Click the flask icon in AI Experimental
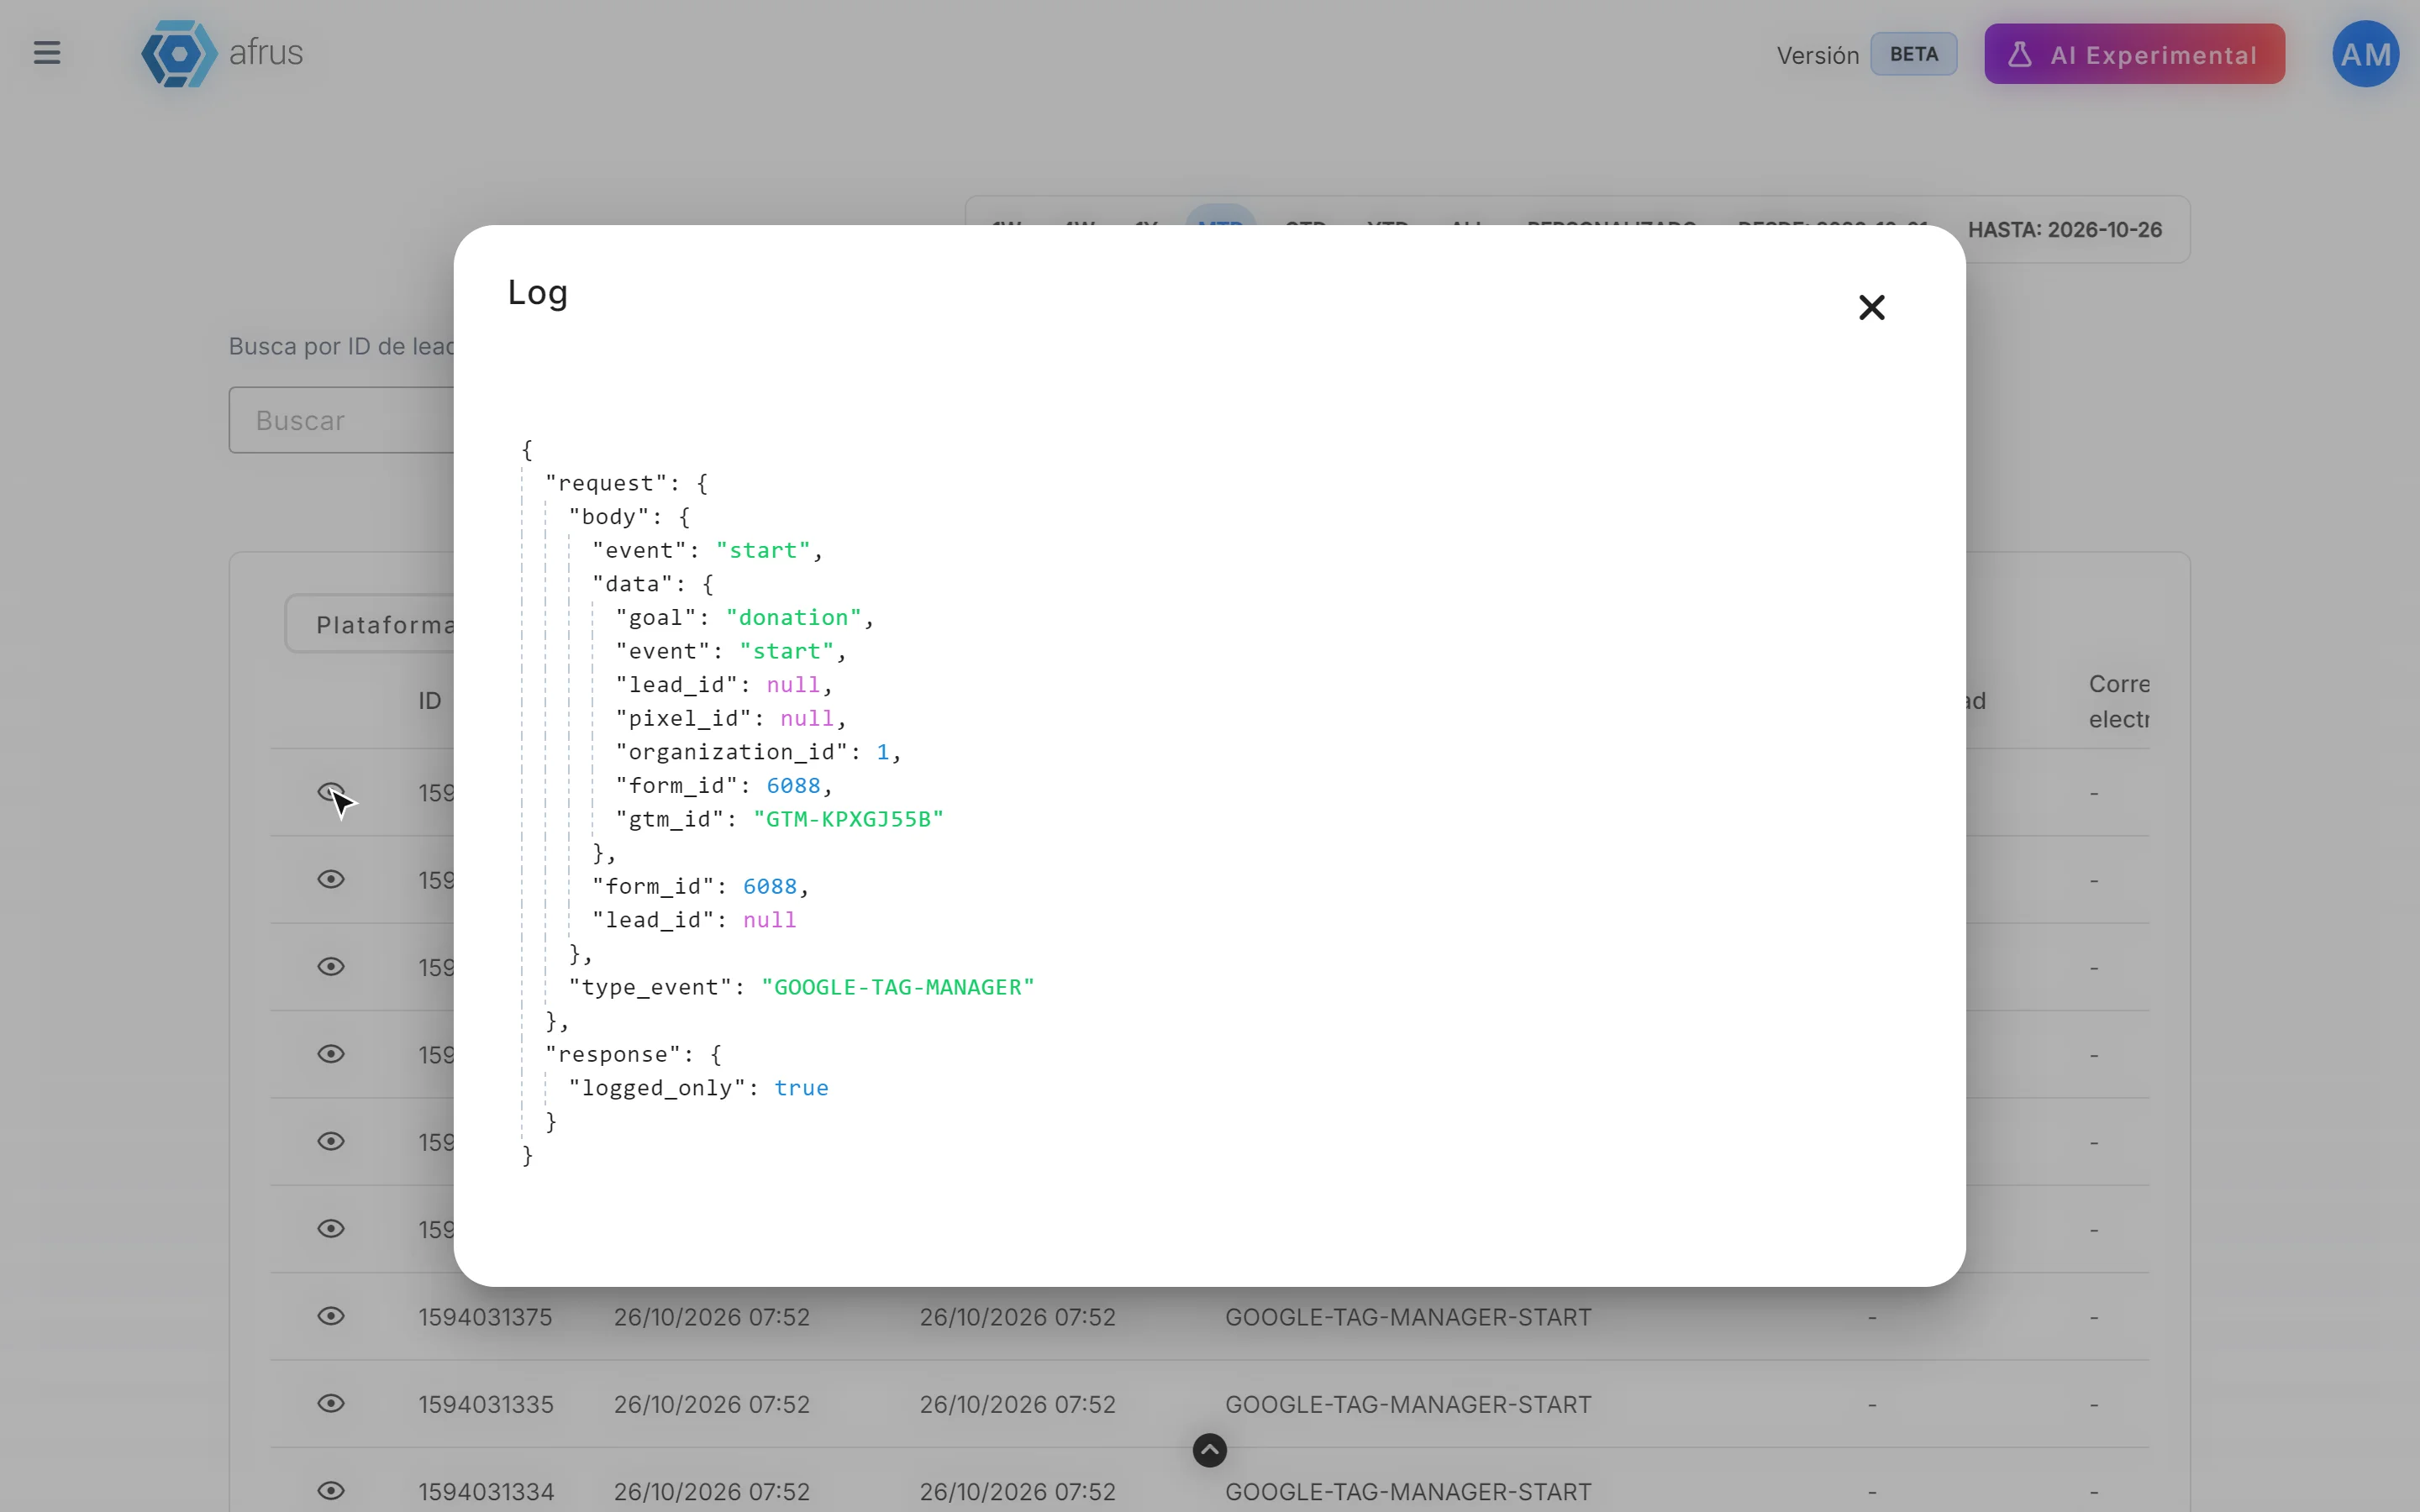 click(x=2019, y=54)
